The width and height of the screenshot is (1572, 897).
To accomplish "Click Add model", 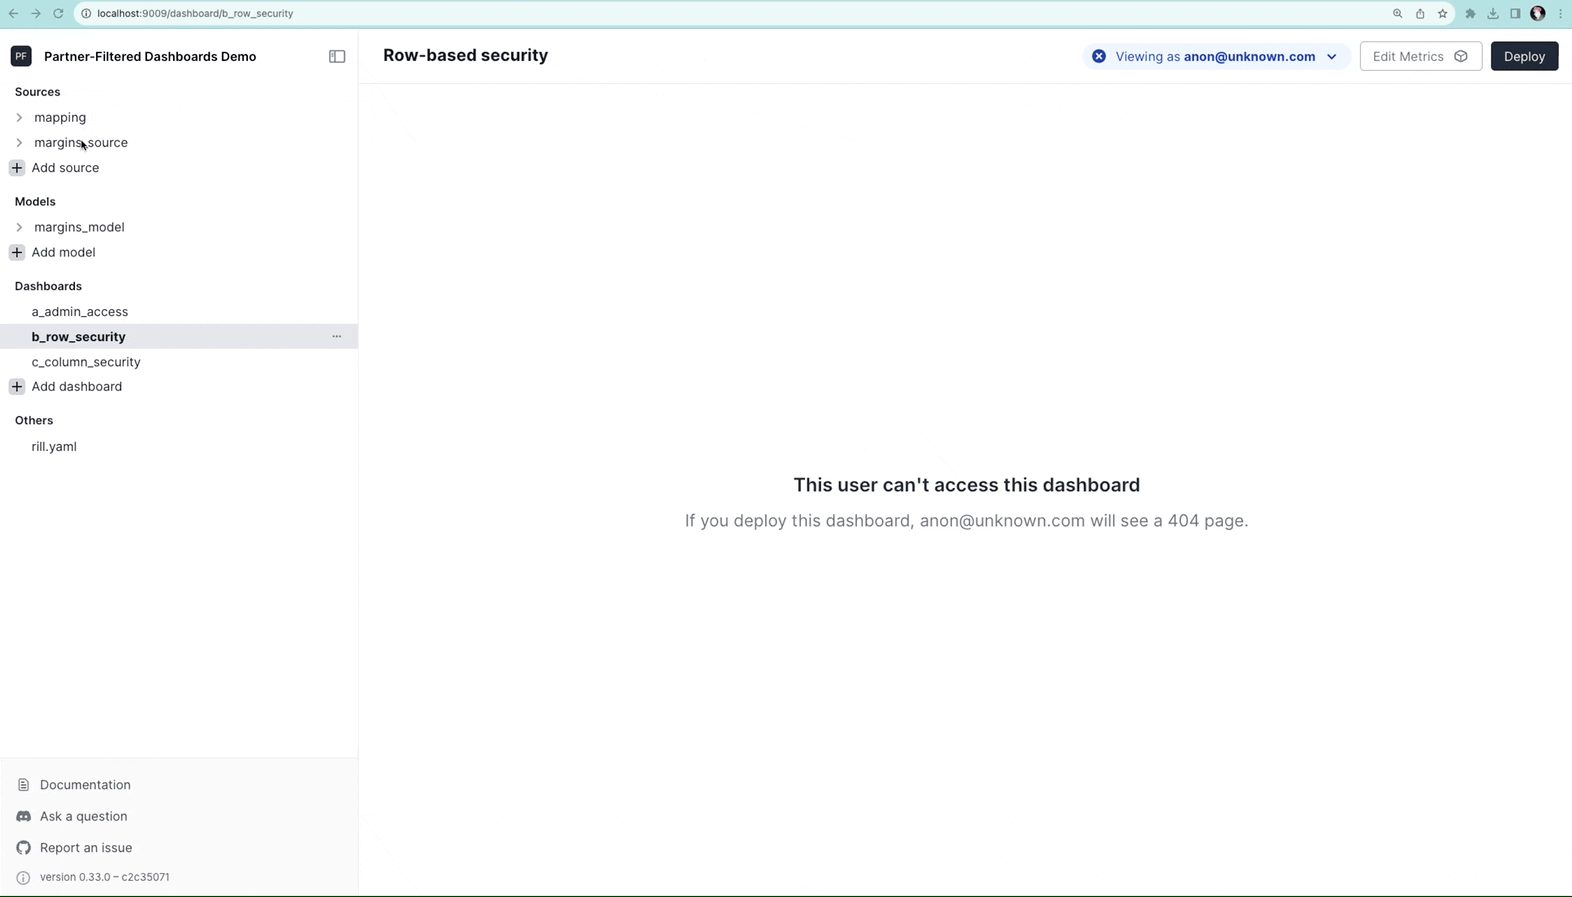I will point(63,253).
